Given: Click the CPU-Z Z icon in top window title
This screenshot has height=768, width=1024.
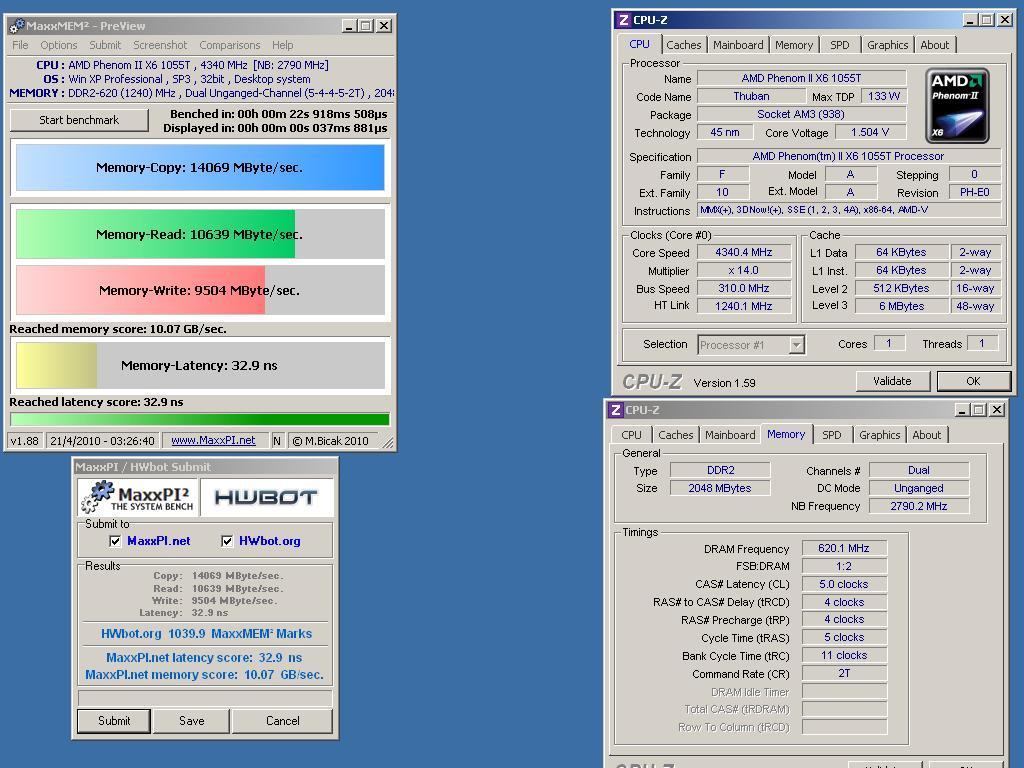Looking at the screenshot, I should pyautogui.click(x=624, y=20).
